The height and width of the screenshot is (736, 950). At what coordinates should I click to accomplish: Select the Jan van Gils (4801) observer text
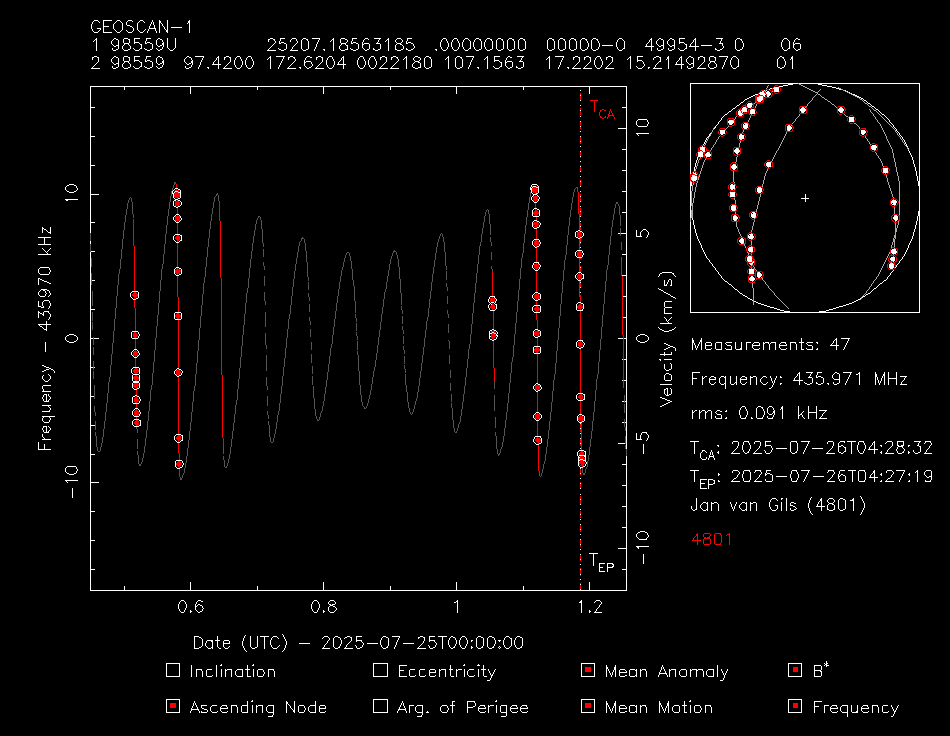[777, 505]
